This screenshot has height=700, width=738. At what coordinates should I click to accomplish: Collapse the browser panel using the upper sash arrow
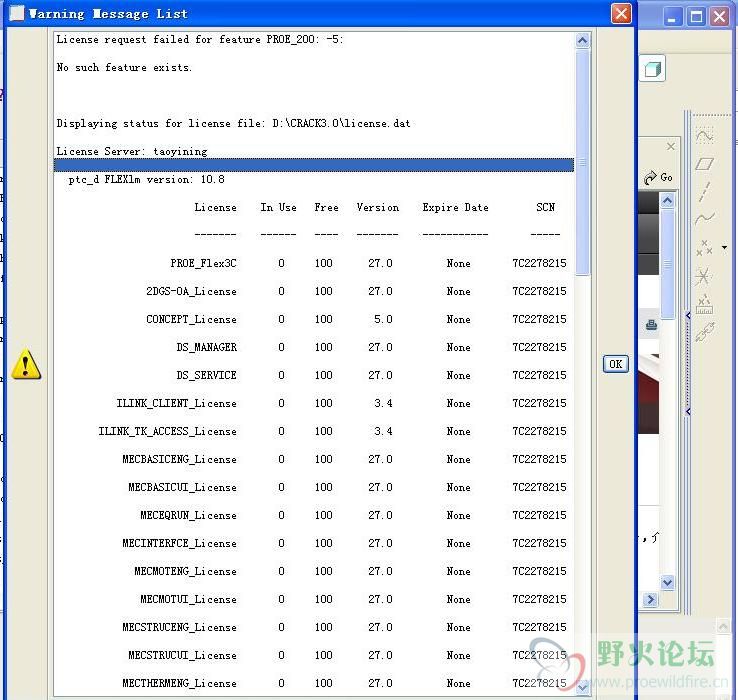688,315
